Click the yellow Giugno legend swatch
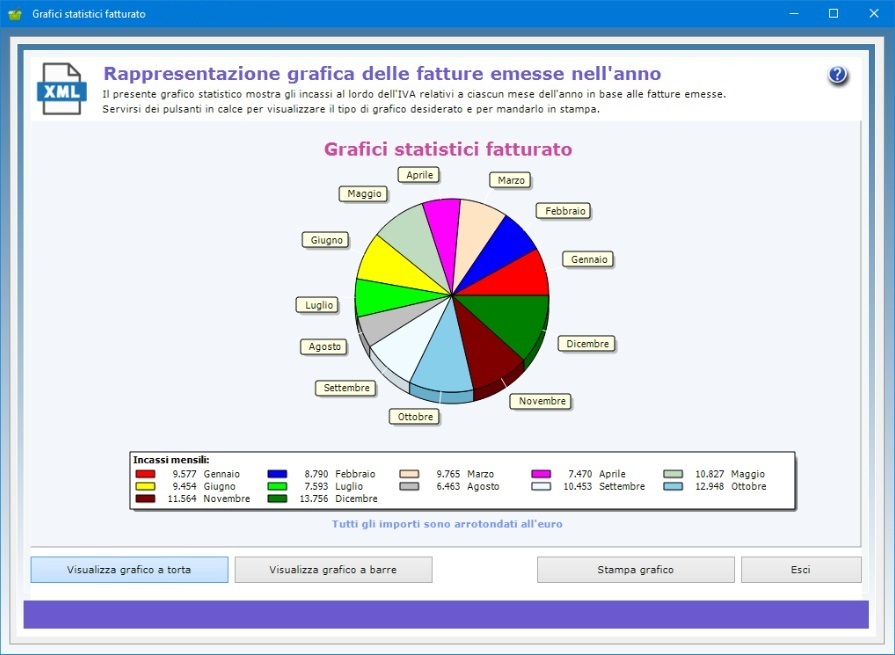 tap(146, 487)
